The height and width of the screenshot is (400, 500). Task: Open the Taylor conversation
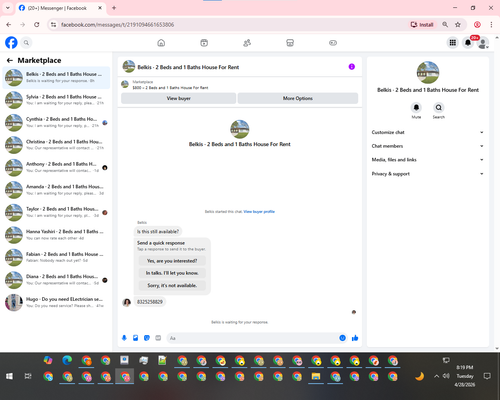coord(56,212)
